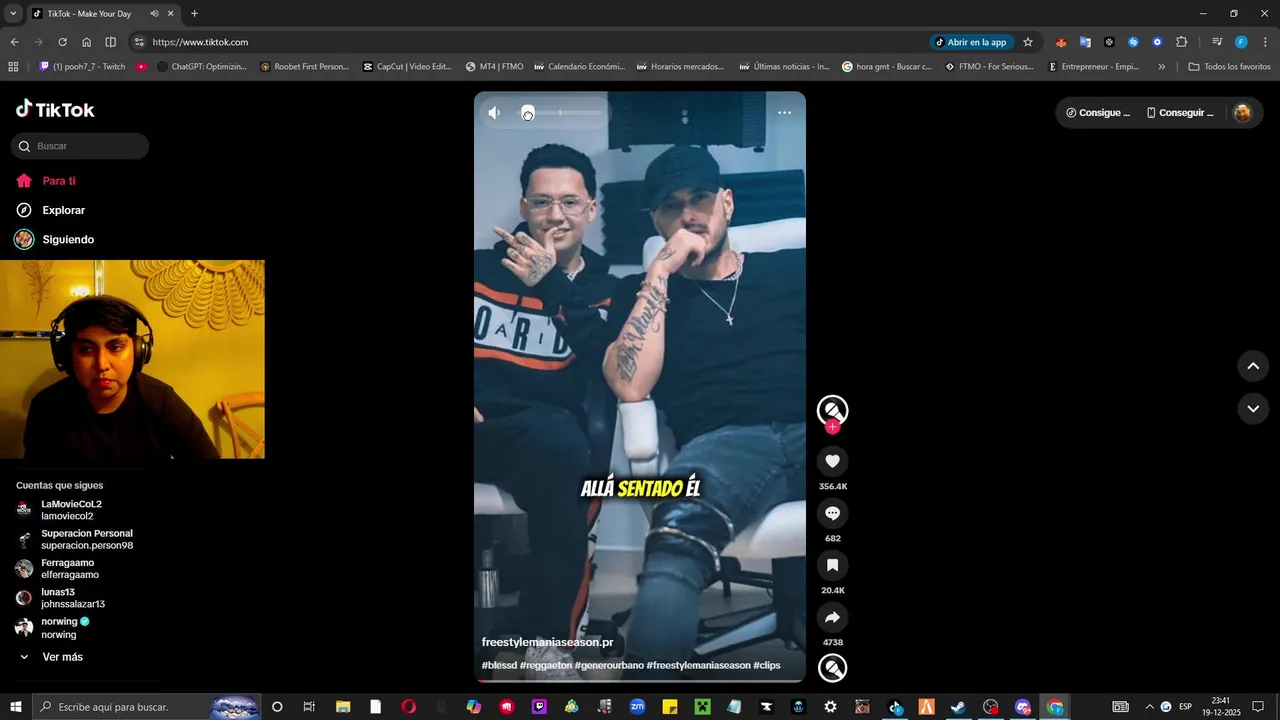This screenshot has height=720, width=1280.
Task: Open the creator's profile avatar beside the video
Action: pyautogui.click(x=832, y=410)
